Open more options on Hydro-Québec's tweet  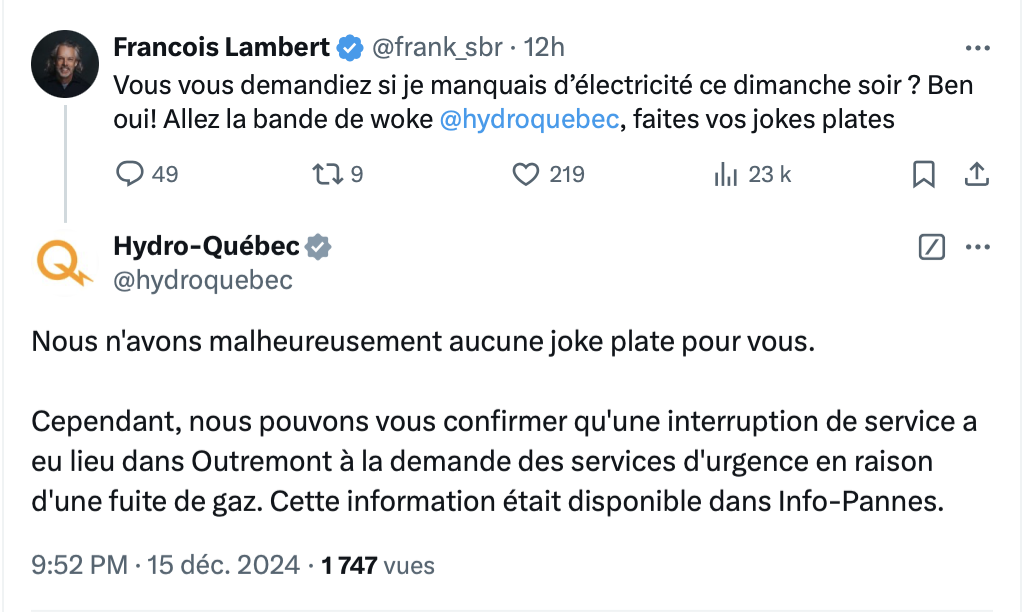(977, 247)
